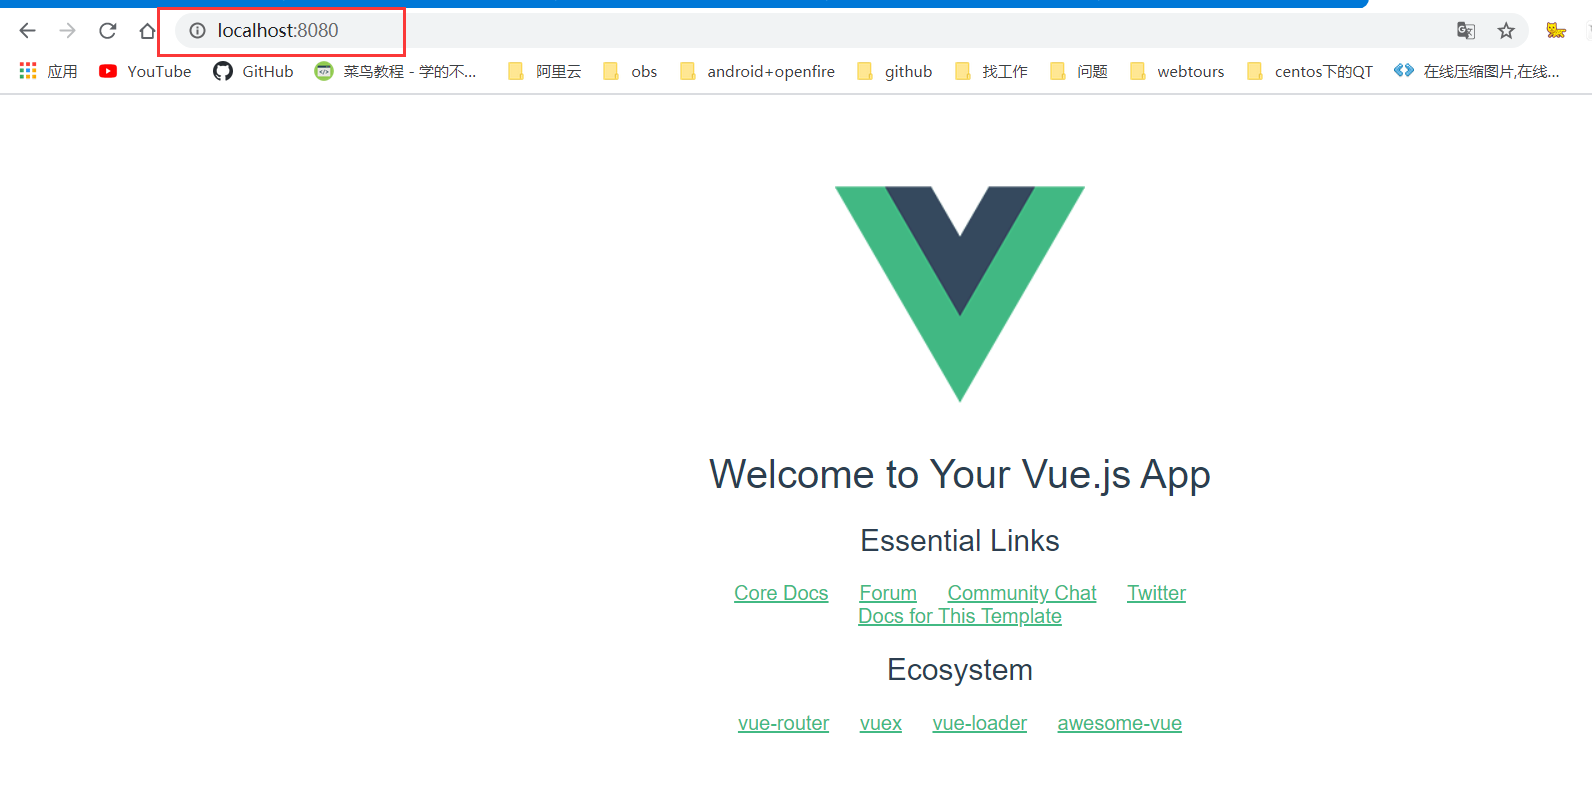Follow the Community Chat link
Viewport: 1592px width, 810px height.
click(x=1022, y=593)
